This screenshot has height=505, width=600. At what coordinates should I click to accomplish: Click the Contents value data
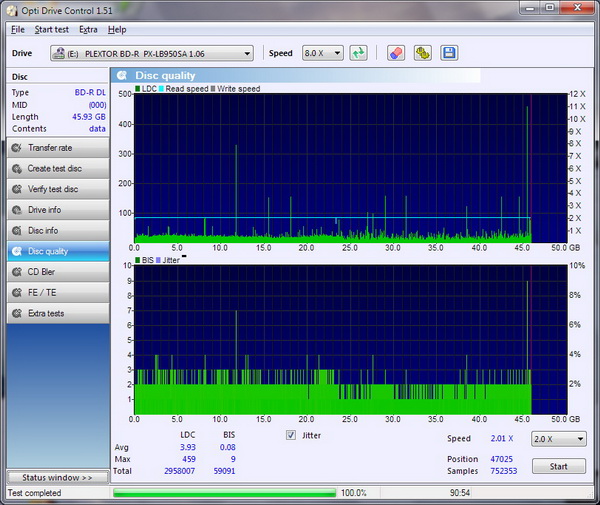pos(97,129)
